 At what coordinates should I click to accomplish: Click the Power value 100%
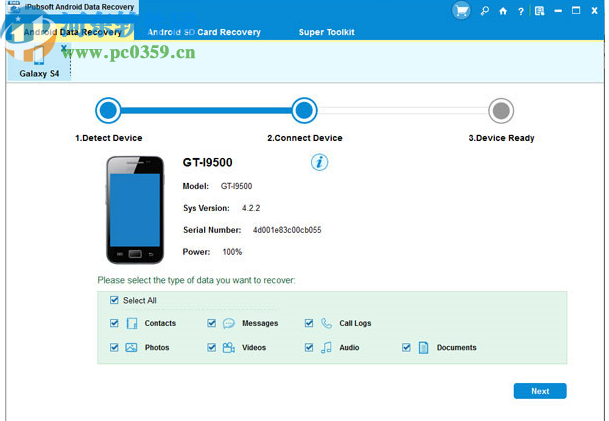pyautogui.click(x=232, y=252)
